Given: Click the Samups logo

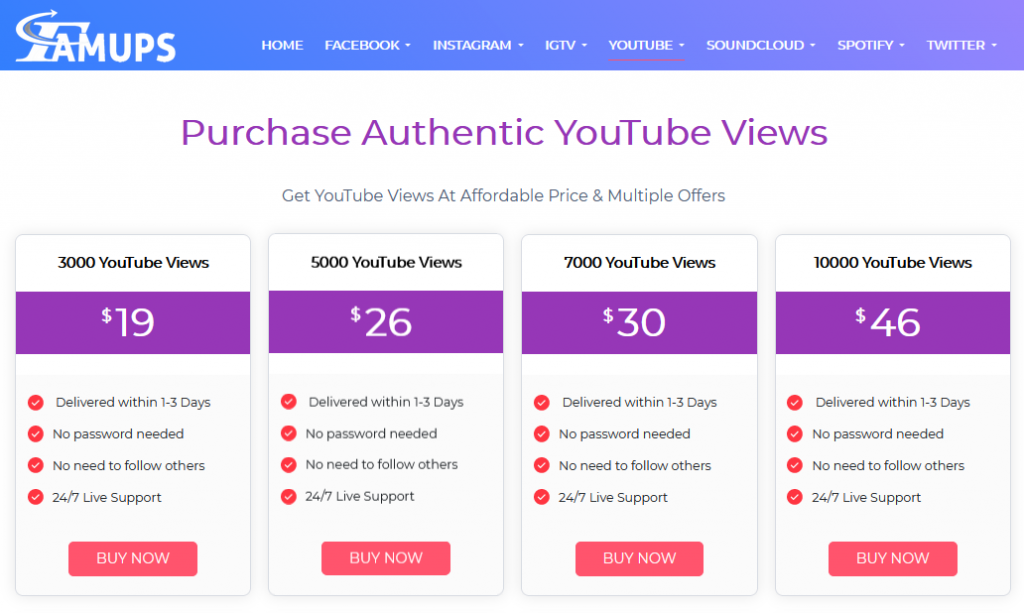Looking at the screenshot, I should pos(95,37).
